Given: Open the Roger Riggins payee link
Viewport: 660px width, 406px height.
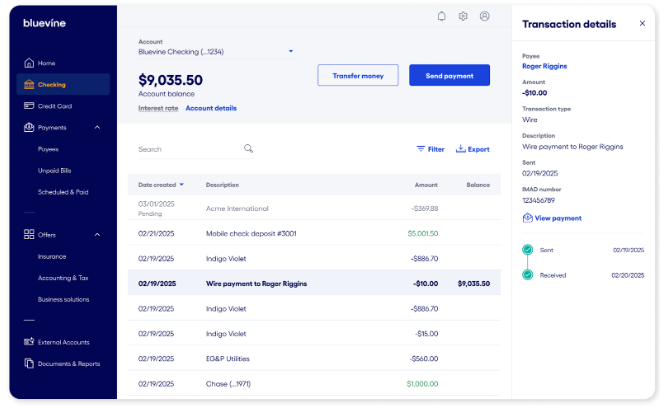Looking at the screenshot, I should (544, 66).
